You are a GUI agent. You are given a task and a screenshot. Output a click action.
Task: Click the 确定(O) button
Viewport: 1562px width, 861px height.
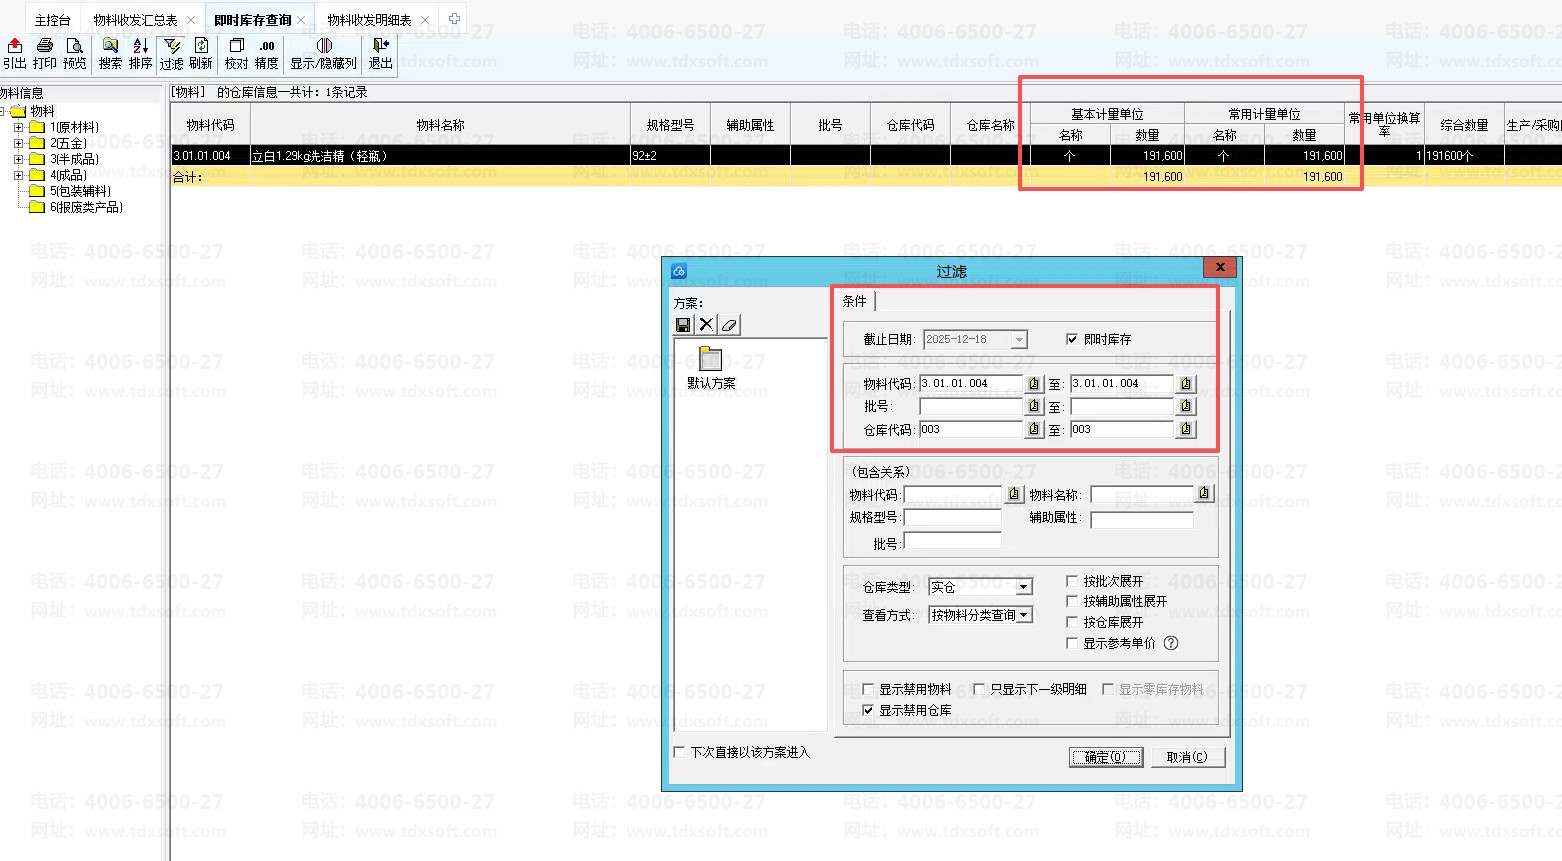(x=1105, y=757)
